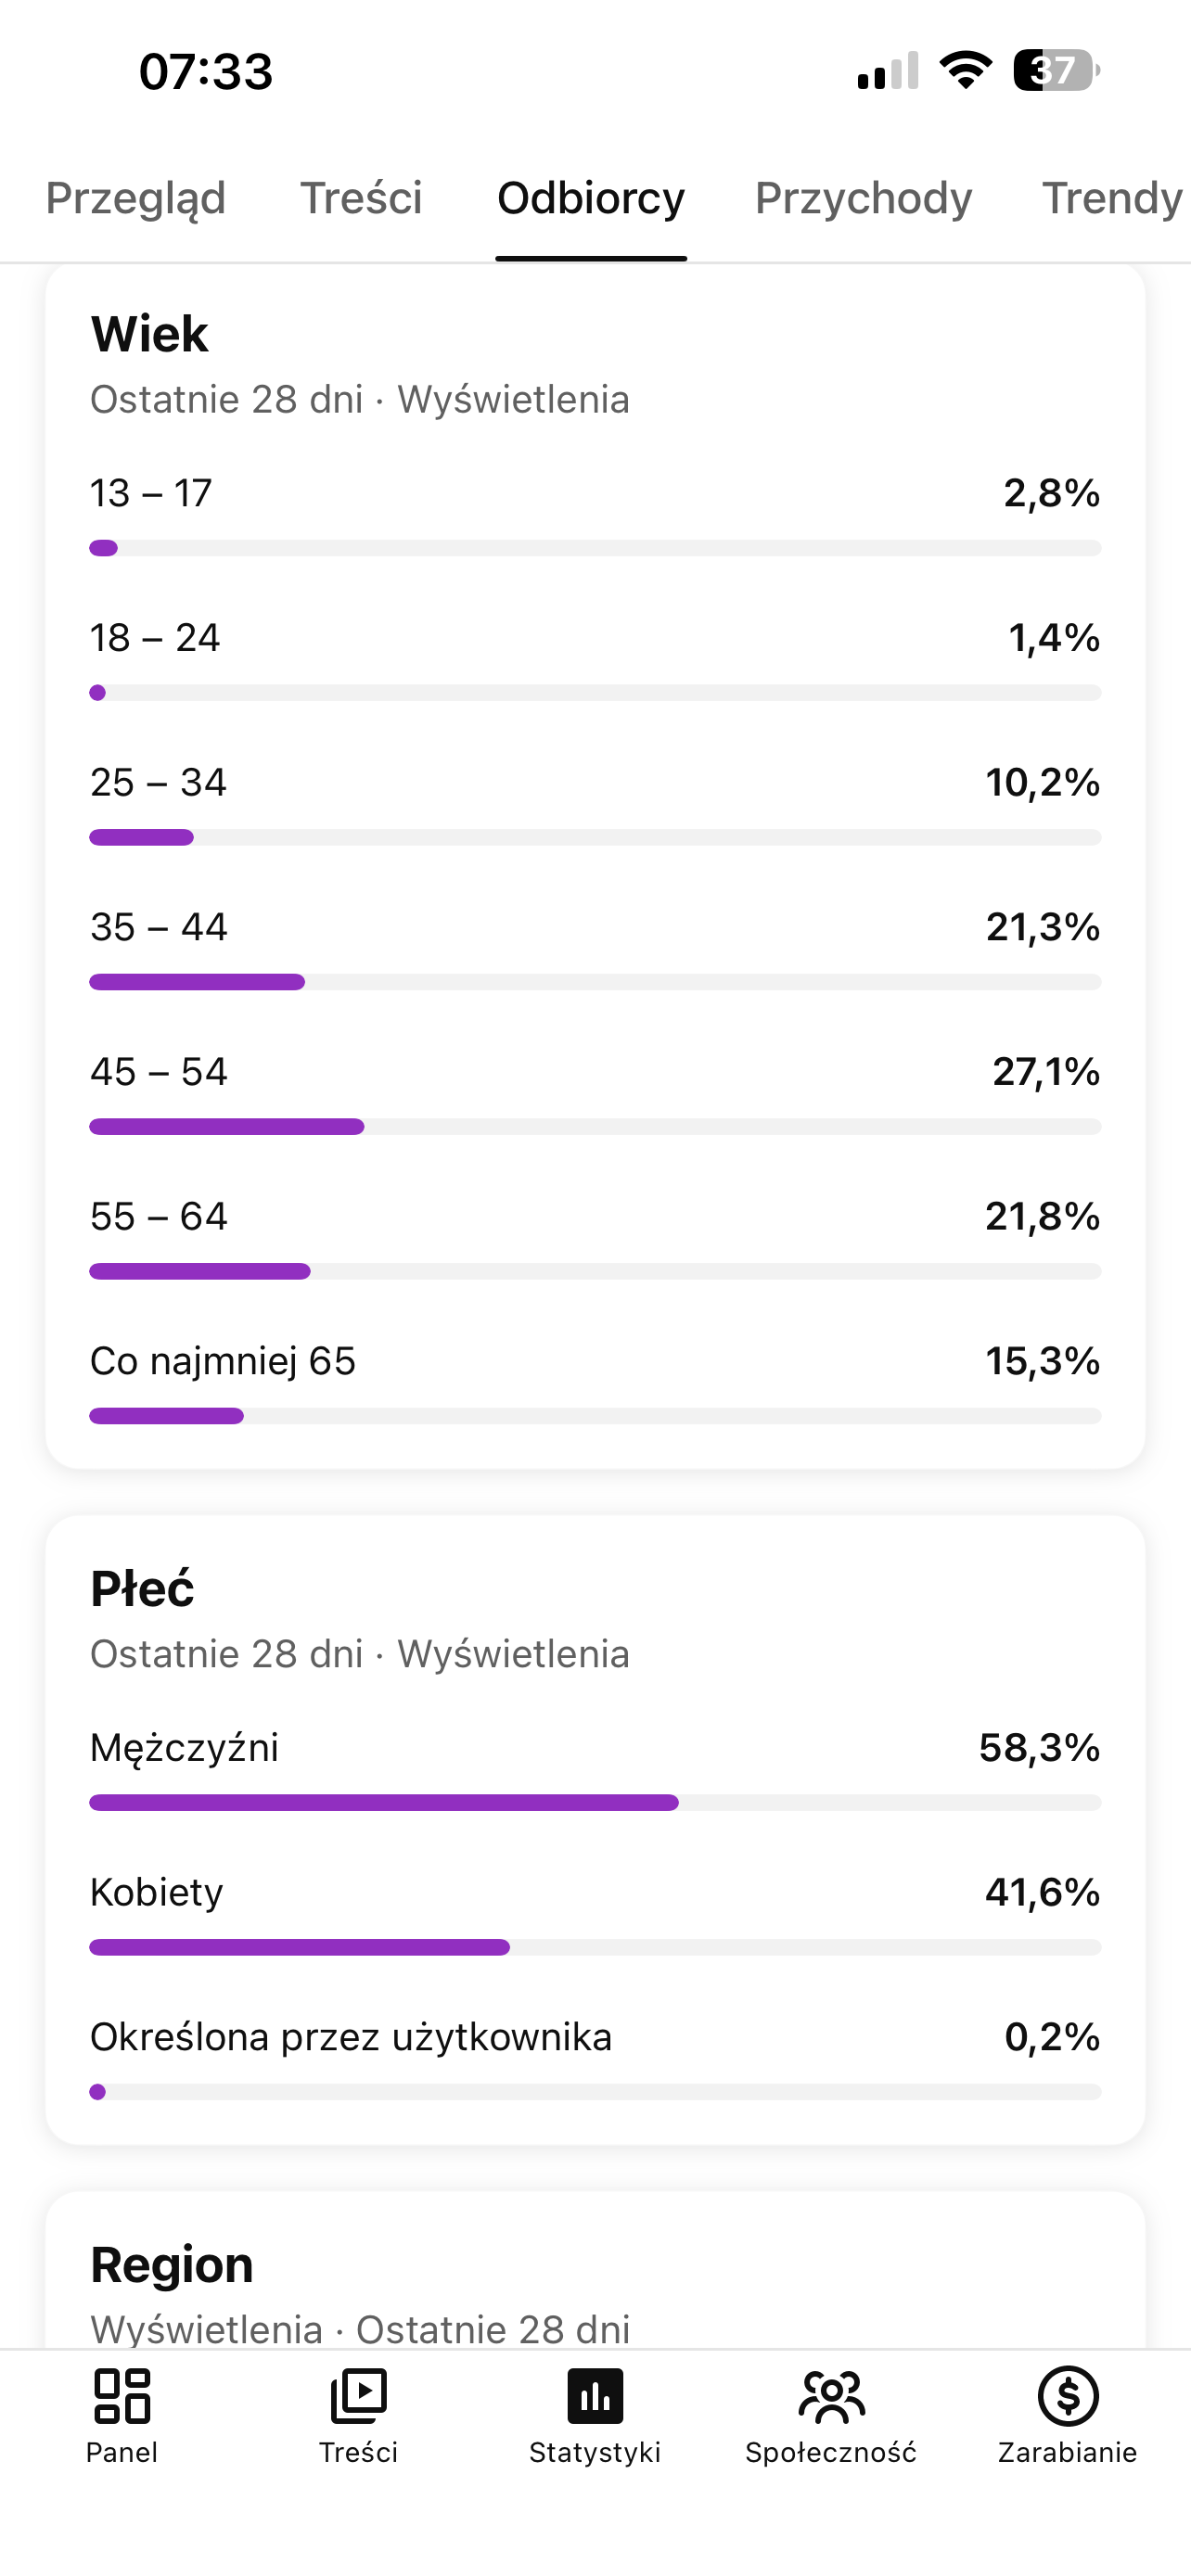Tap the Treści video library icon
The width and height of the screenshot is (1191, 2576).
point(358,2396)
